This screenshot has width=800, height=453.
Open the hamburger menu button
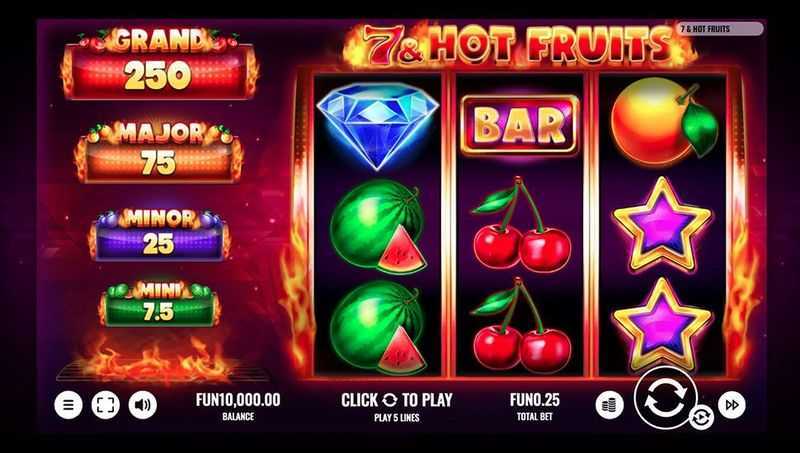tap(68, 405)
